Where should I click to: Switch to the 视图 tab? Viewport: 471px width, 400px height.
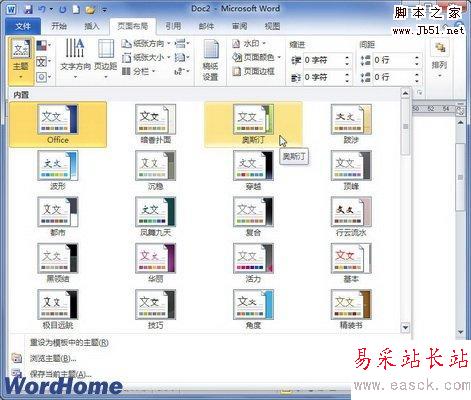272,26
